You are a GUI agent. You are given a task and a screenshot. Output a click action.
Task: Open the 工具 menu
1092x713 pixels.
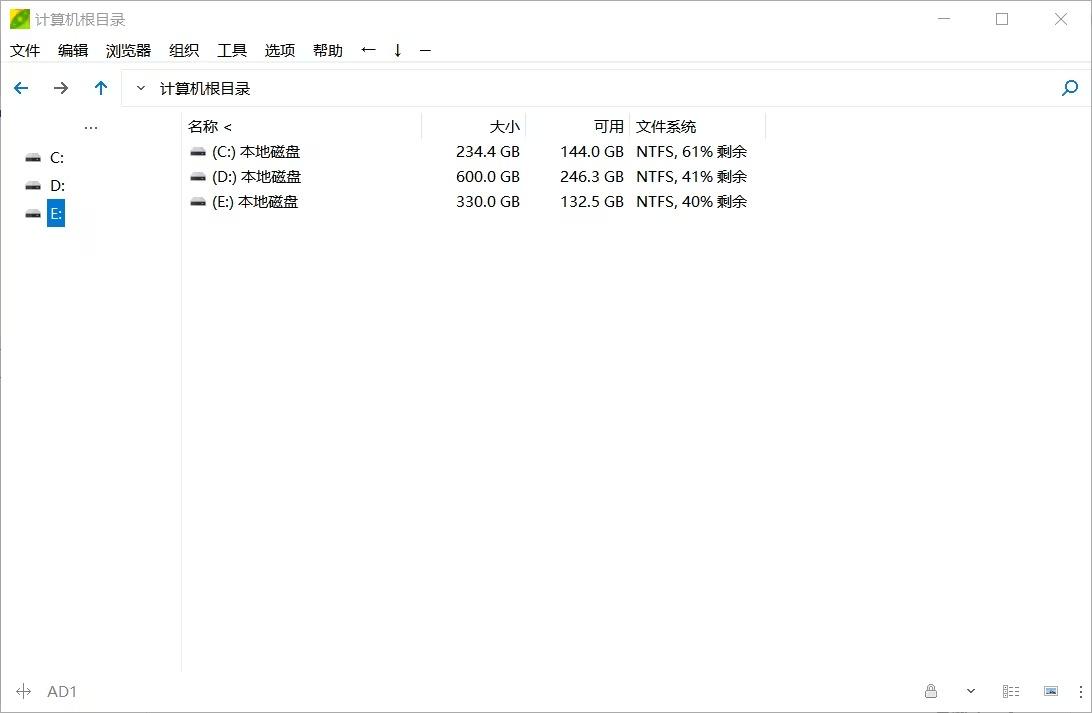click(232, 50)
